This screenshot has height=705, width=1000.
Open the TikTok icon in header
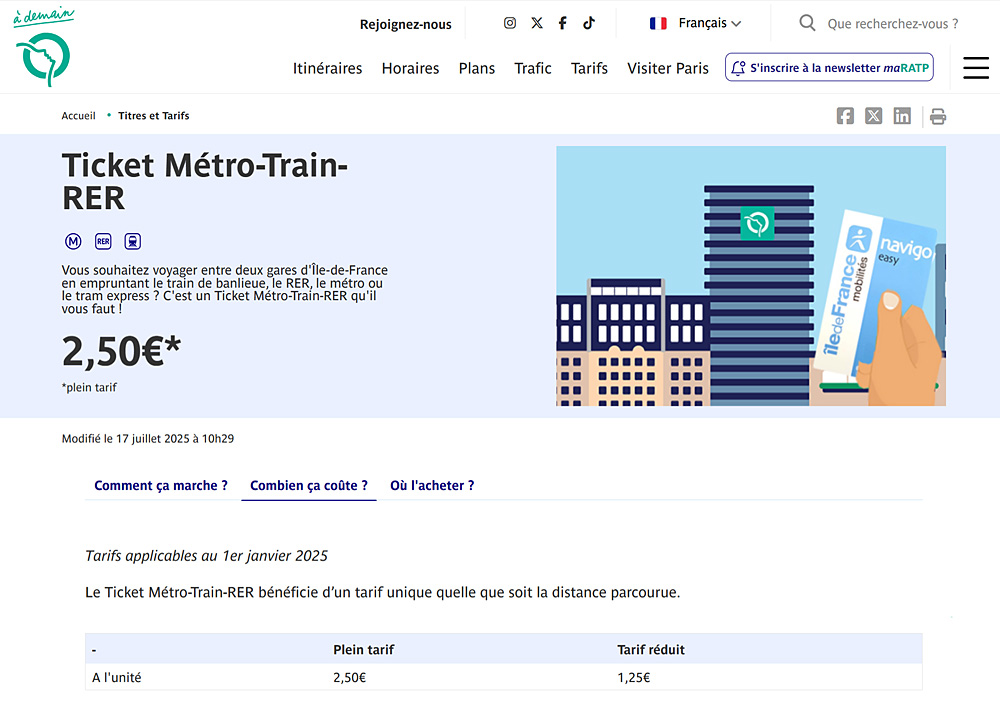(x=589, y=23)
